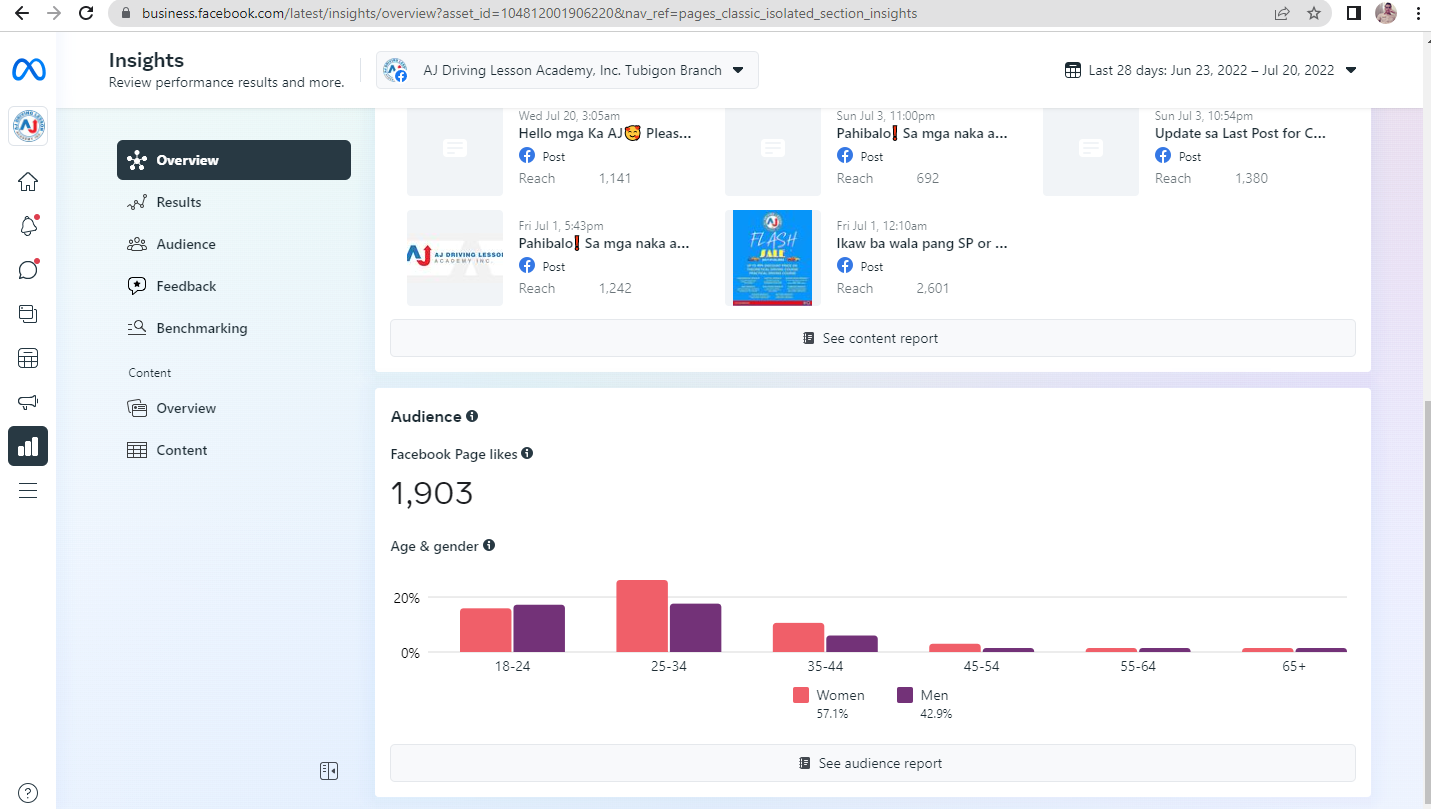The height and width of the screenshot is (809, 1431).
Task: Open post titled "Hello mga Ka AJ"
Action: pyautogui.click(x=605, y=133)
